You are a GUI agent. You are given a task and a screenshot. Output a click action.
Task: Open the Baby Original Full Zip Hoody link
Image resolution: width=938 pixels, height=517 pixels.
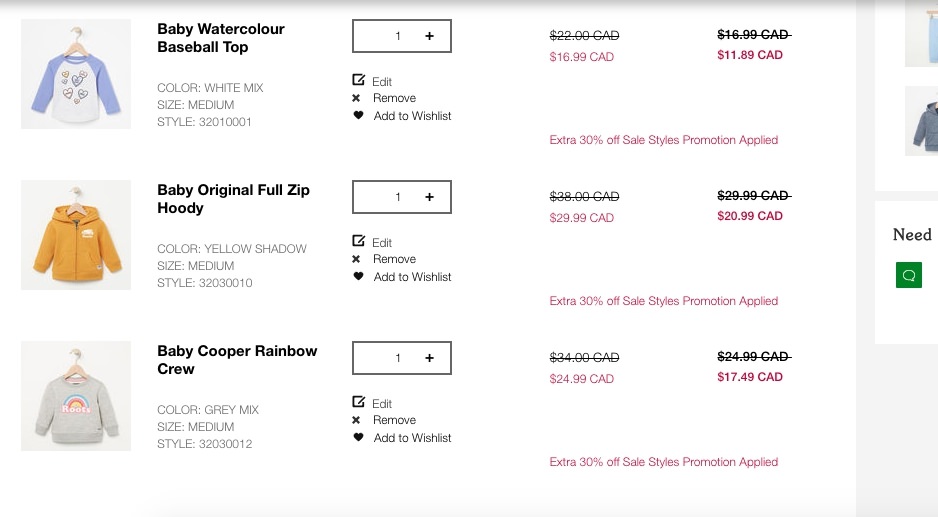point(233,199)
